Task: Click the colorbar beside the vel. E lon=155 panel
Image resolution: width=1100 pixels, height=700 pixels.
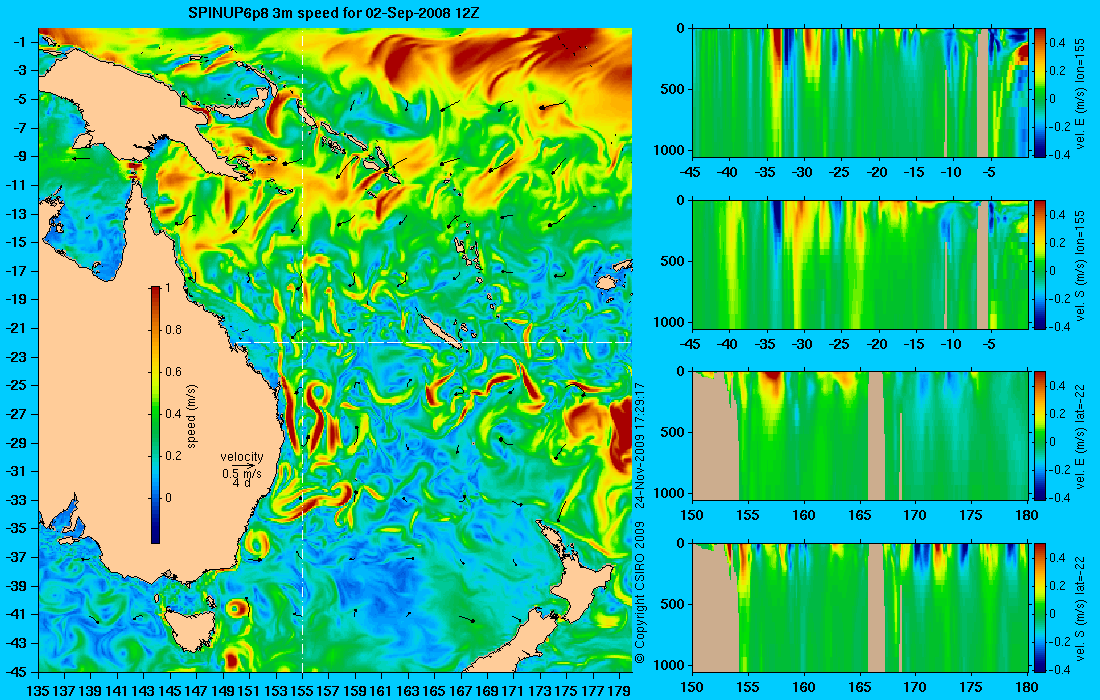Action: click(x=1040, y=93)
